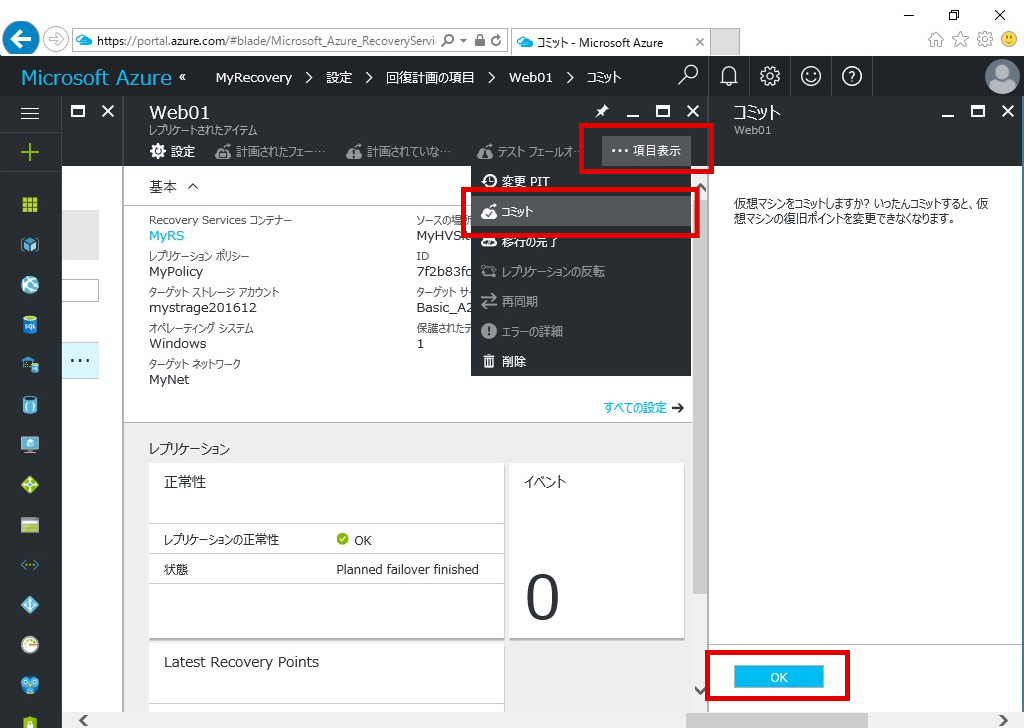Open the owl icon in sidebar

pos(30,684)
